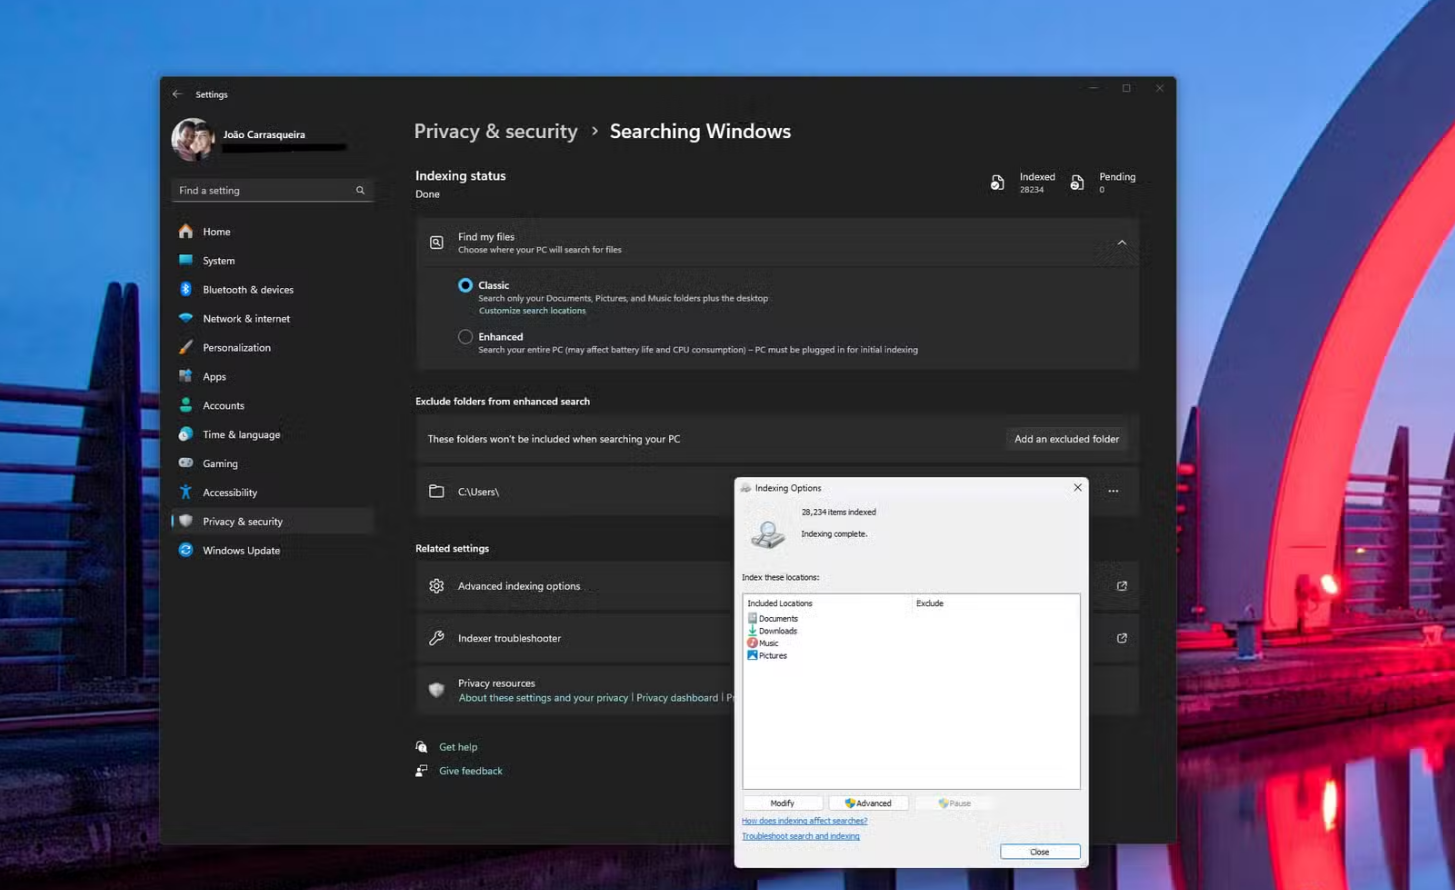The image size is (1455, 890).
Task: Open the Home icon in the sidebar
Action: tap(186, 231)
